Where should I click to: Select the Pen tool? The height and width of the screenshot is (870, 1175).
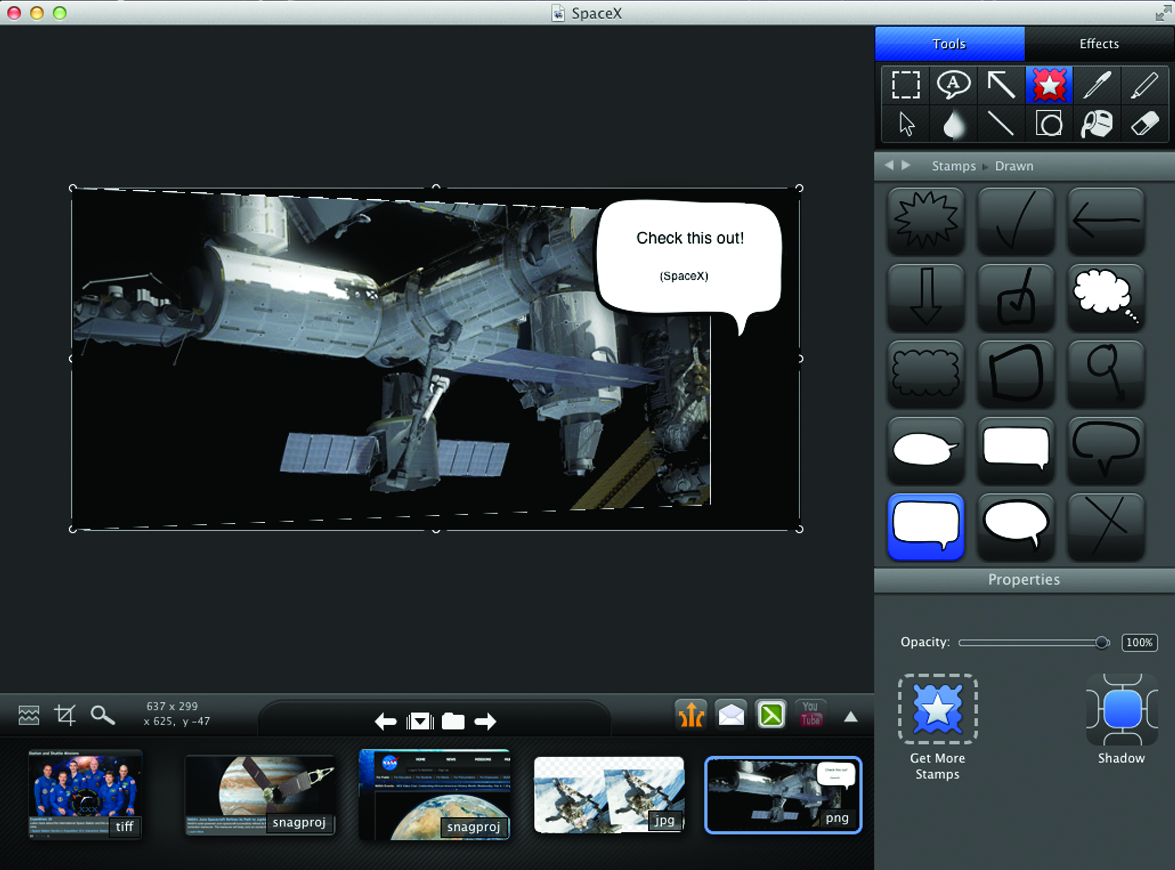point(1096,85)
